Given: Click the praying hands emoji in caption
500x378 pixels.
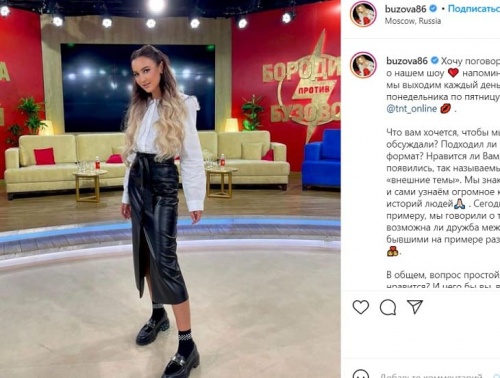Looking at the screenshot, I should (x=460, y=203).
